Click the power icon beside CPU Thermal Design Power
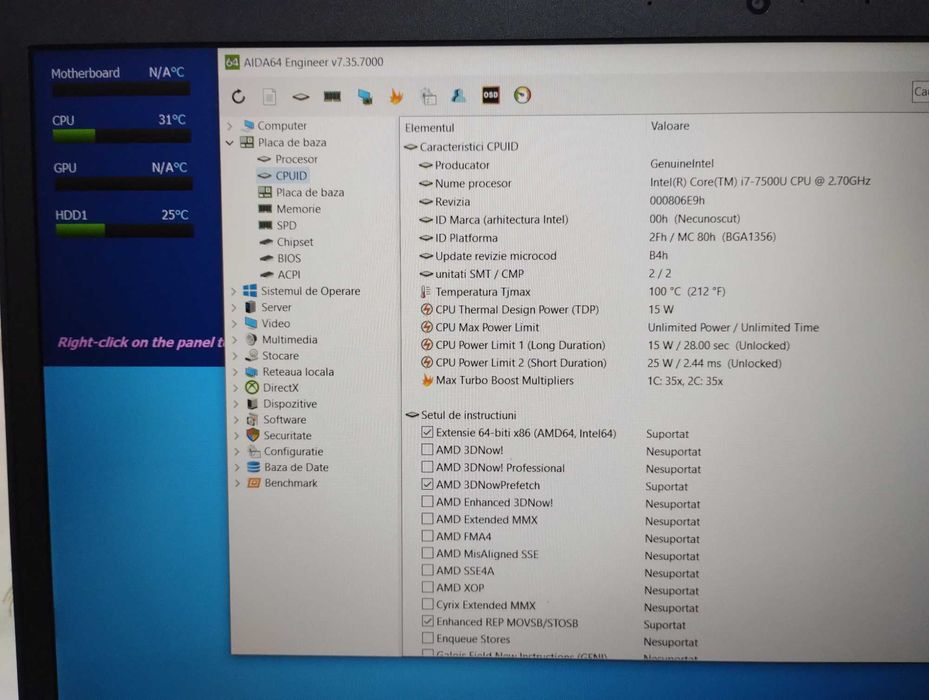Screen dimensions: 929x700 [x=427, y=309]
